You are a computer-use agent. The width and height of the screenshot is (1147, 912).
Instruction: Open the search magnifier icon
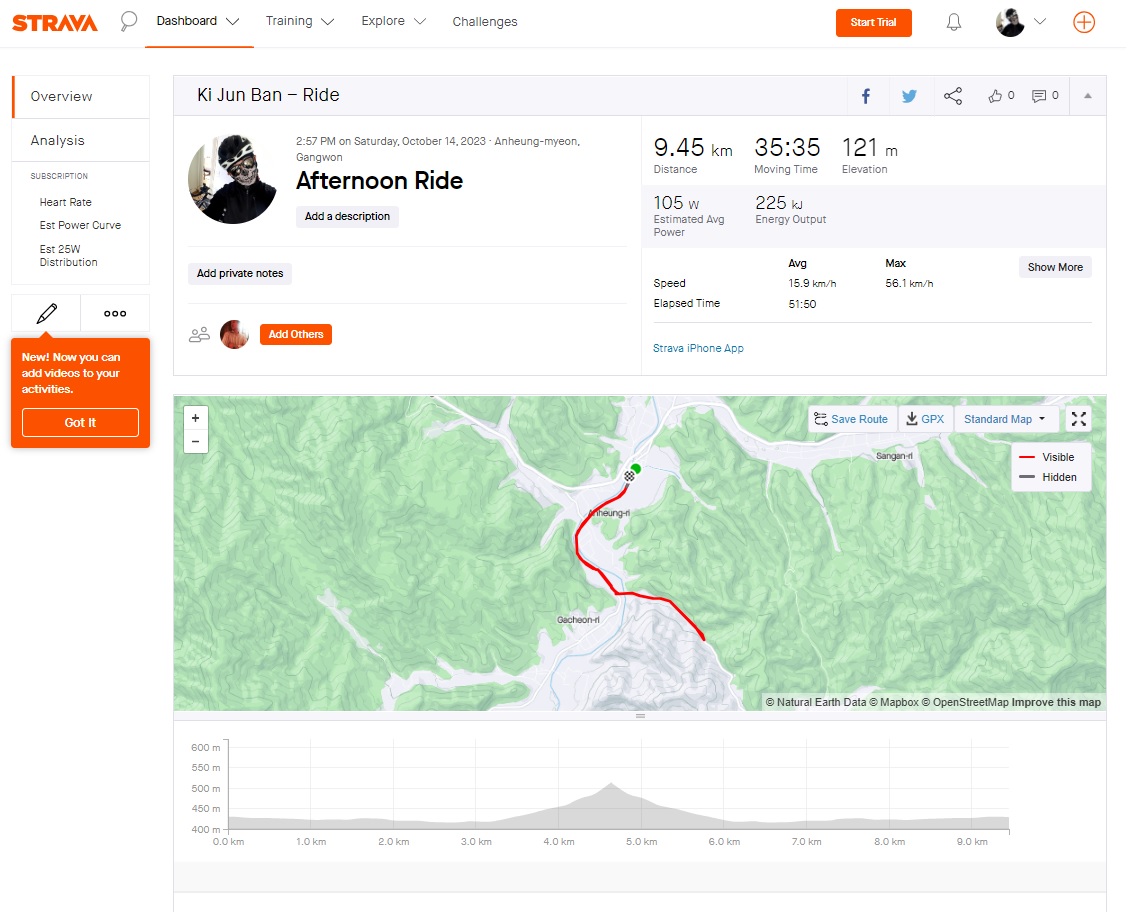(129, 21)
